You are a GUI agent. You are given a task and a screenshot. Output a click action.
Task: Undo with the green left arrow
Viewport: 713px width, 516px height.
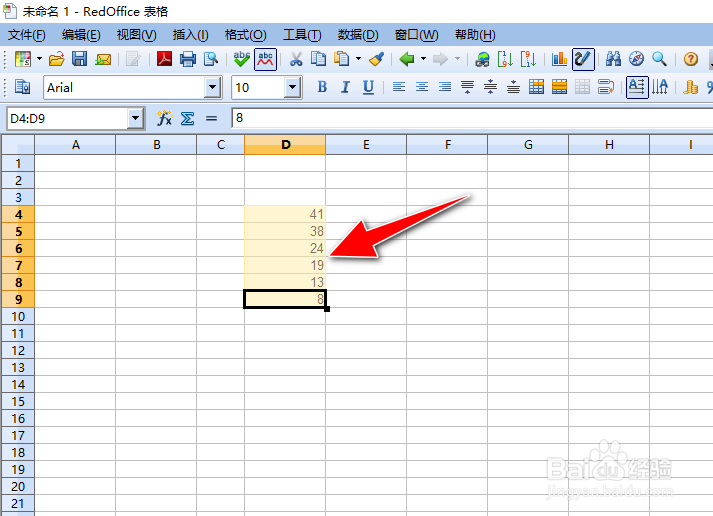click(x=407, y=59)
